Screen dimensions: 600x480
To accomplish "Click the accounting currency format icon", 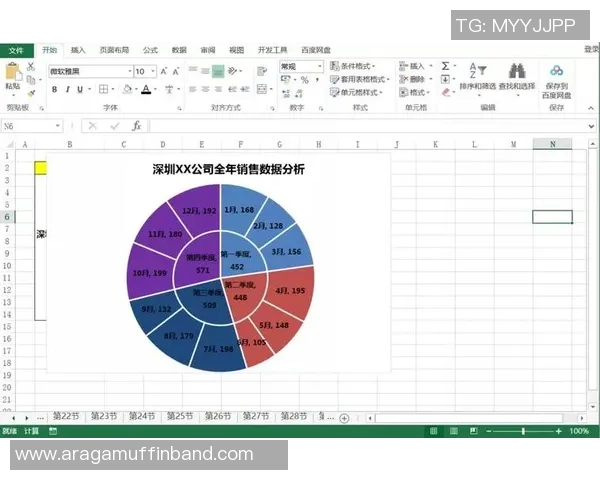I will pos(286,80).
